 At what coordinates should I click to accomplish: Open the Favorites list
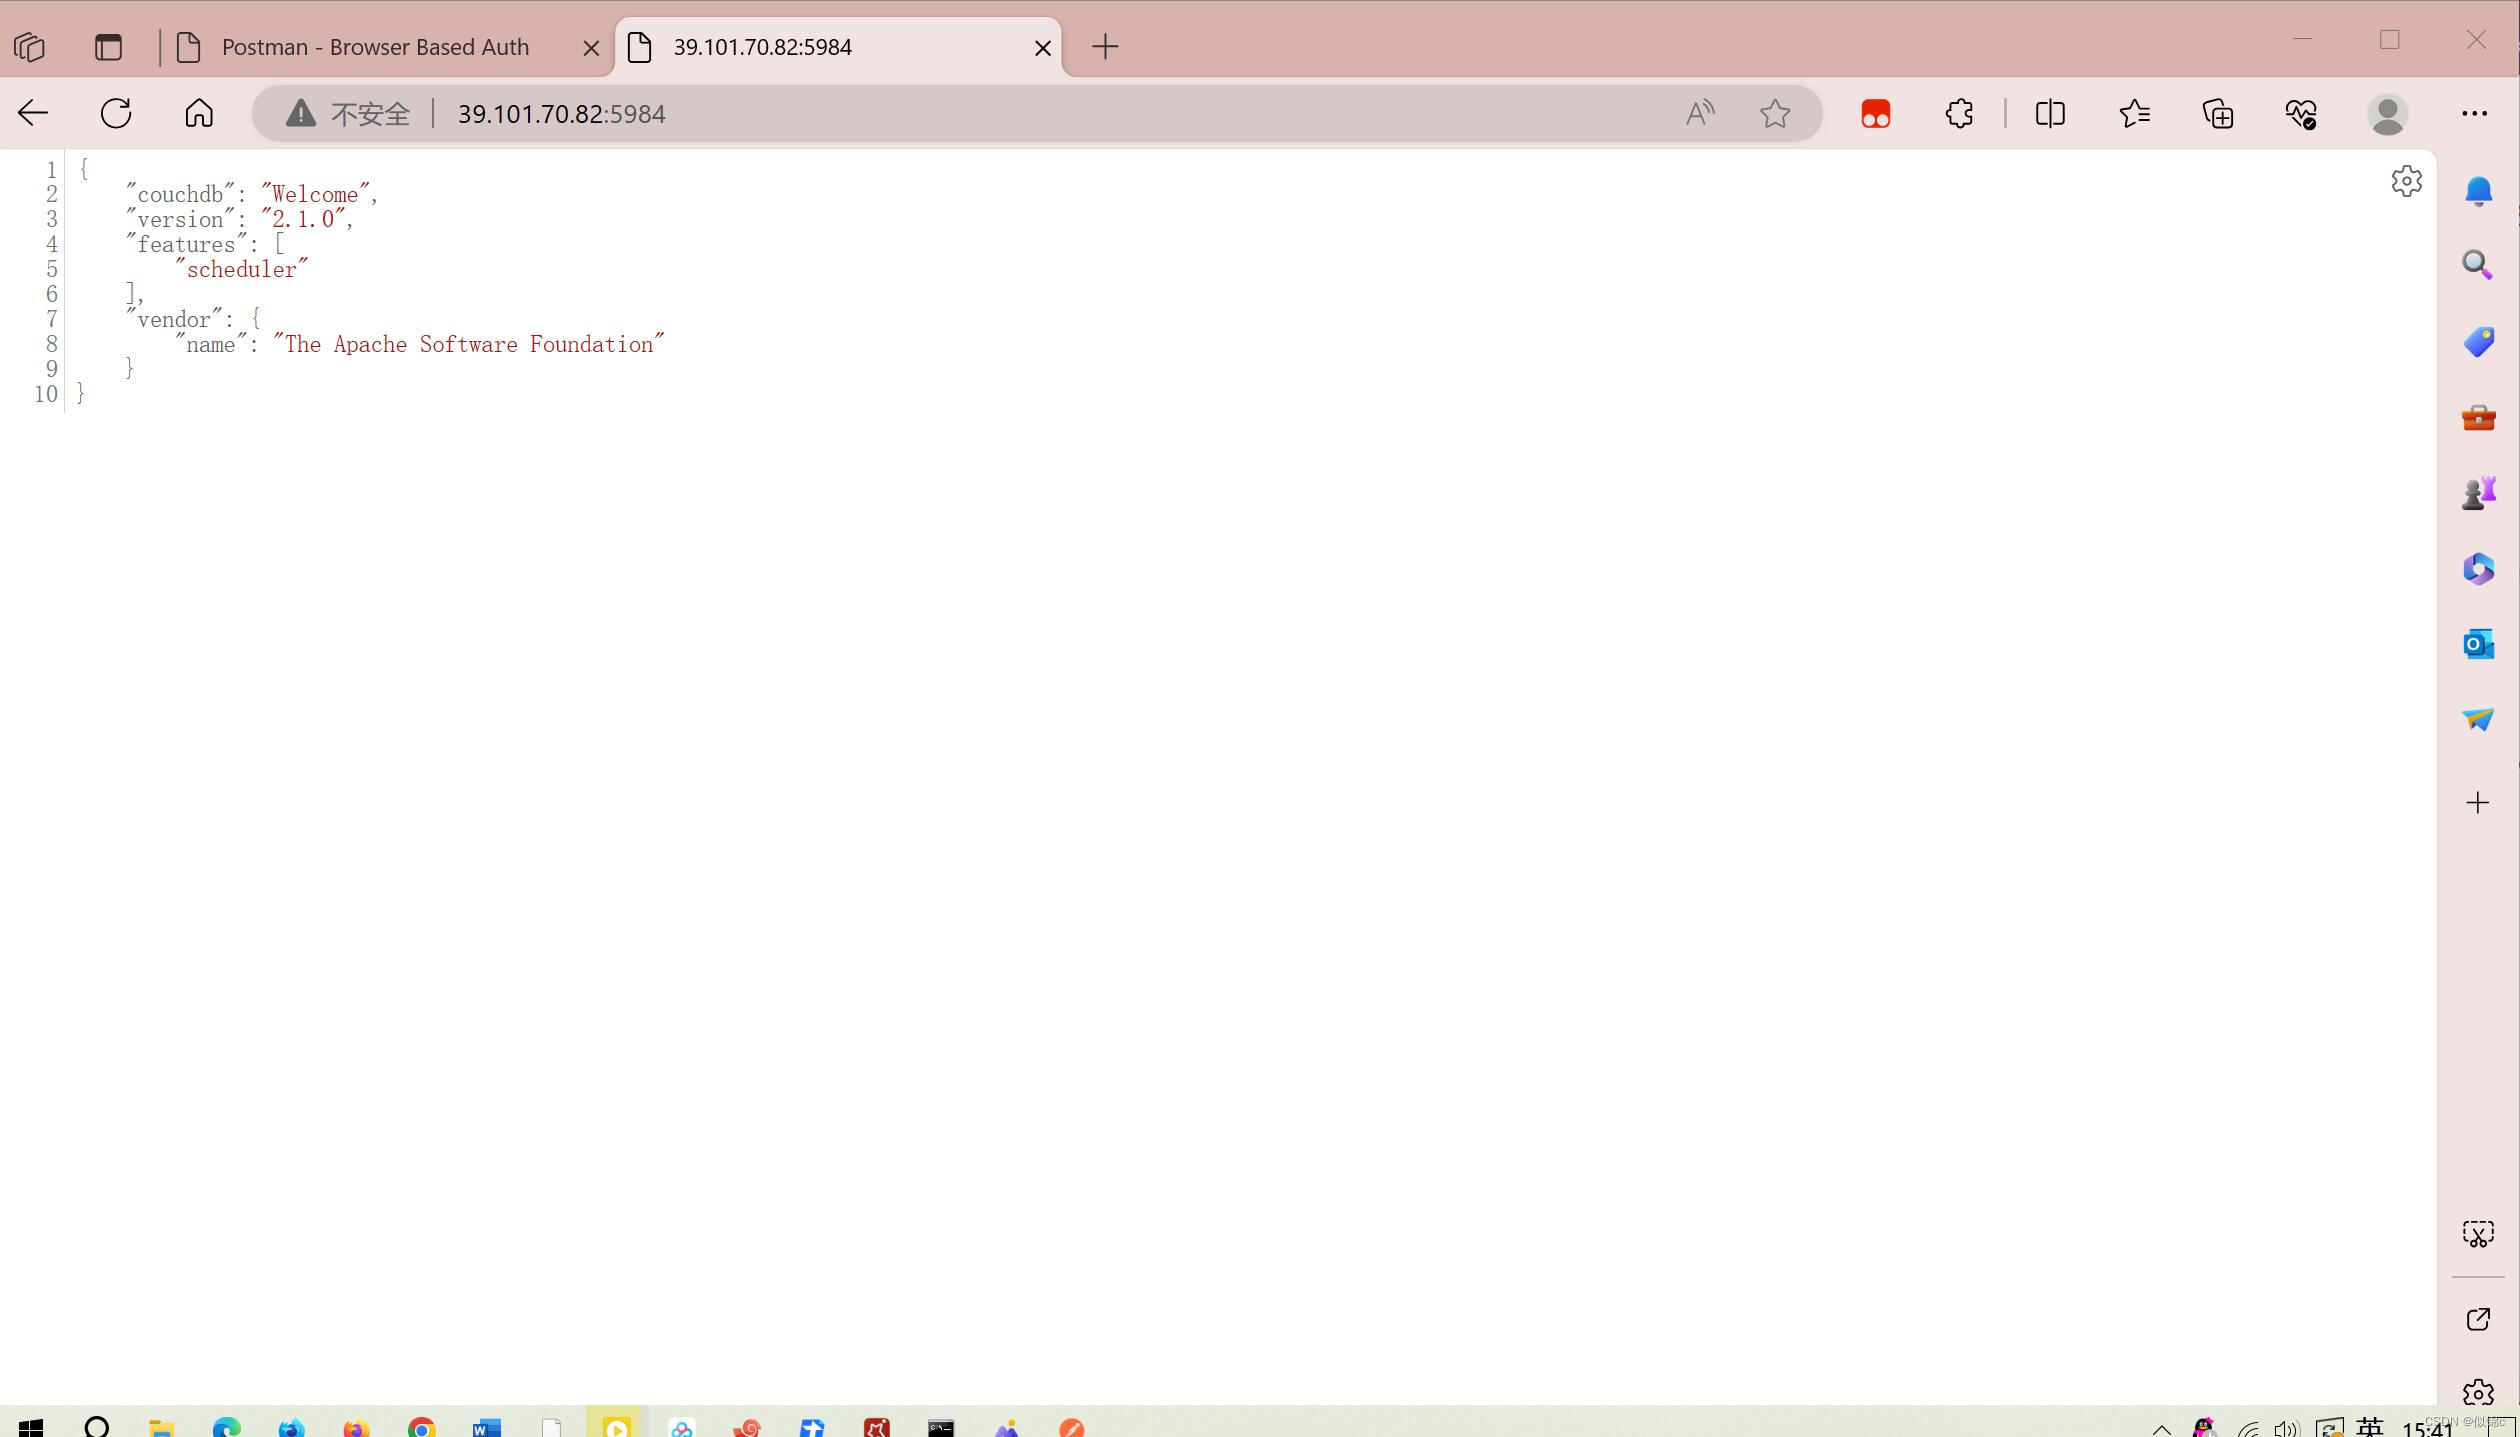2134,113
